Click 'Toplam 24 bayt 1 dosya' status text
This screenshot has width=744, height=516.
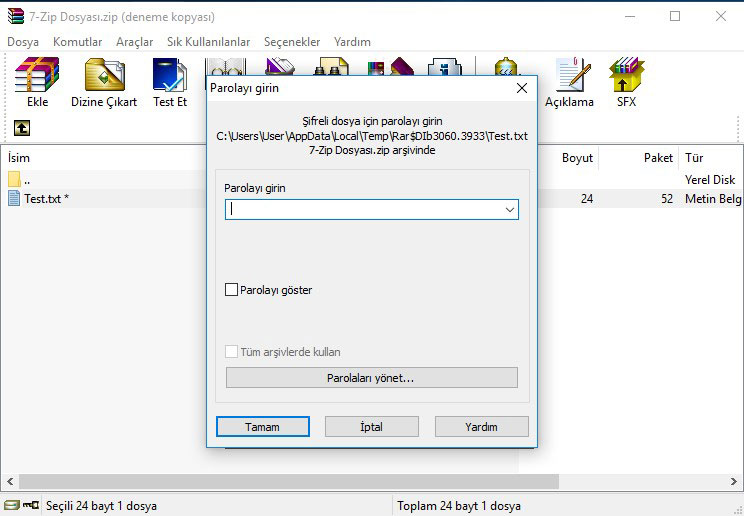pyautogui.click(x=459, y=506)
